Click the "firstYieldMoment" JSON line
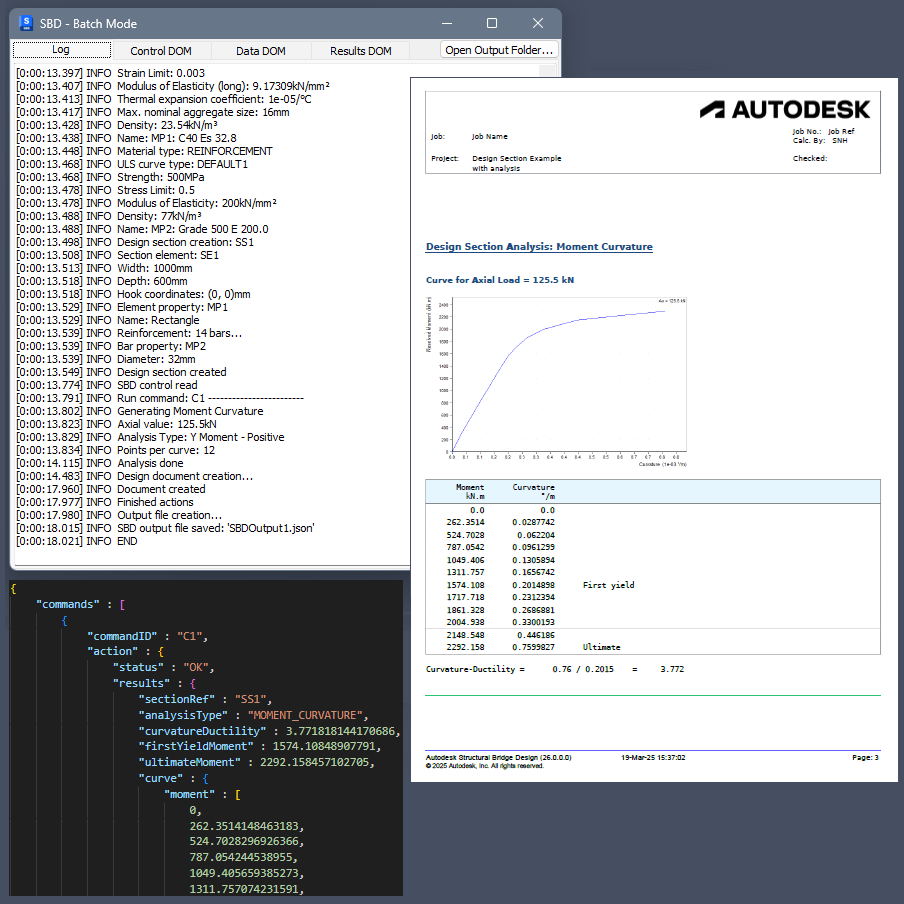904x904 pixels. pos(260,747)
